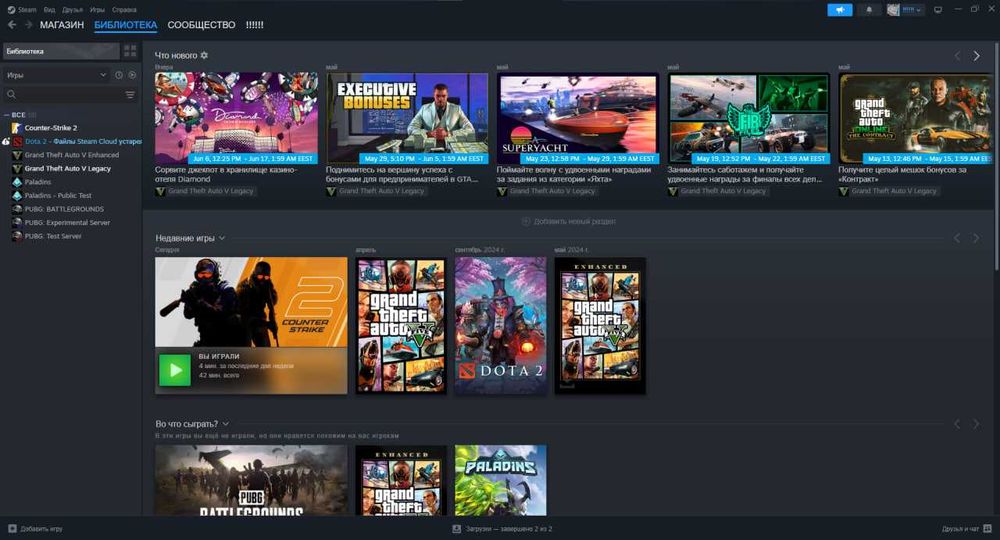Image resolution: width=1000 pixels, height=540 pixels.
Task: Open the notifications bell
Action: tap(869, 10)
